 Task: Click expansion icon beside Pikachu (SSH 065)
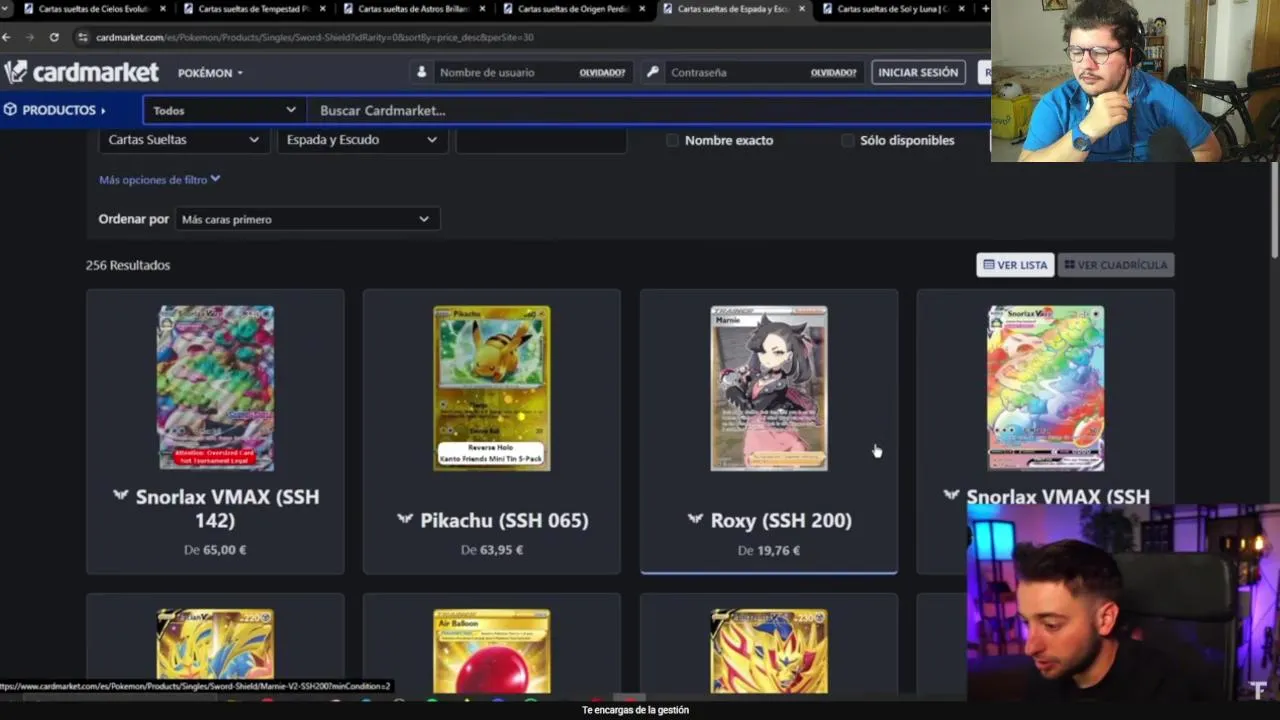[405, 519]
